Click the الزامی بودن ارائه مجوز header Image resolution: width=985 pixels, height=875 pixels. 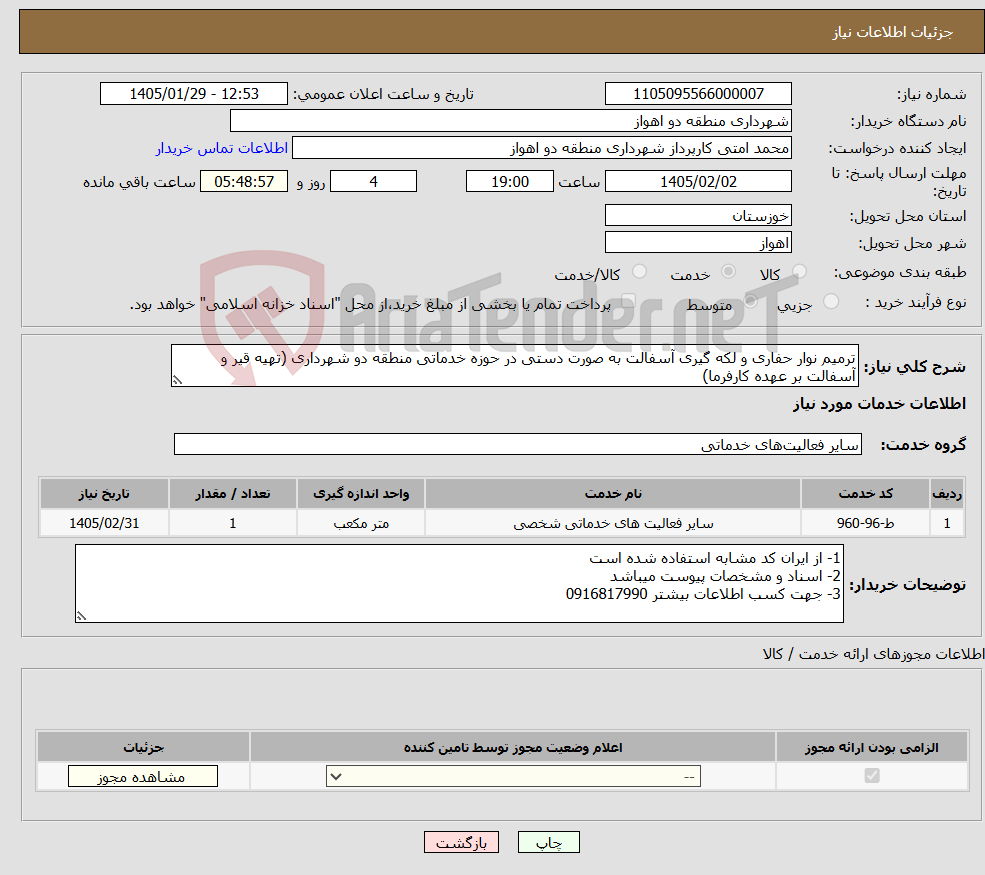(872, 747)
